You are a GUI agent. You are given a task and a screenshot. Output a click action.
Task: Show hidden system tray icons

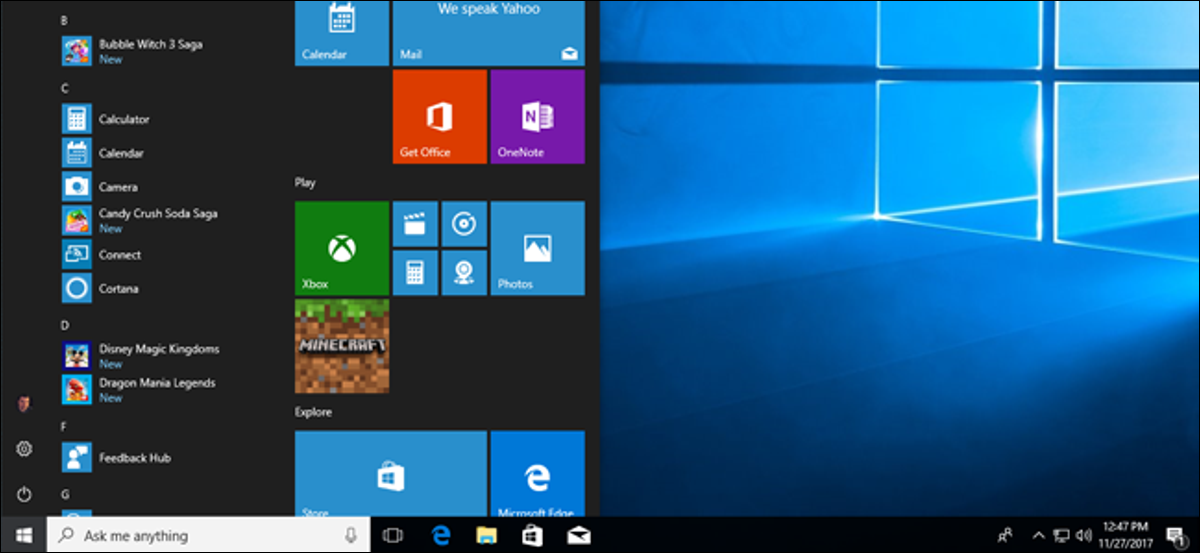point(1038,535)
